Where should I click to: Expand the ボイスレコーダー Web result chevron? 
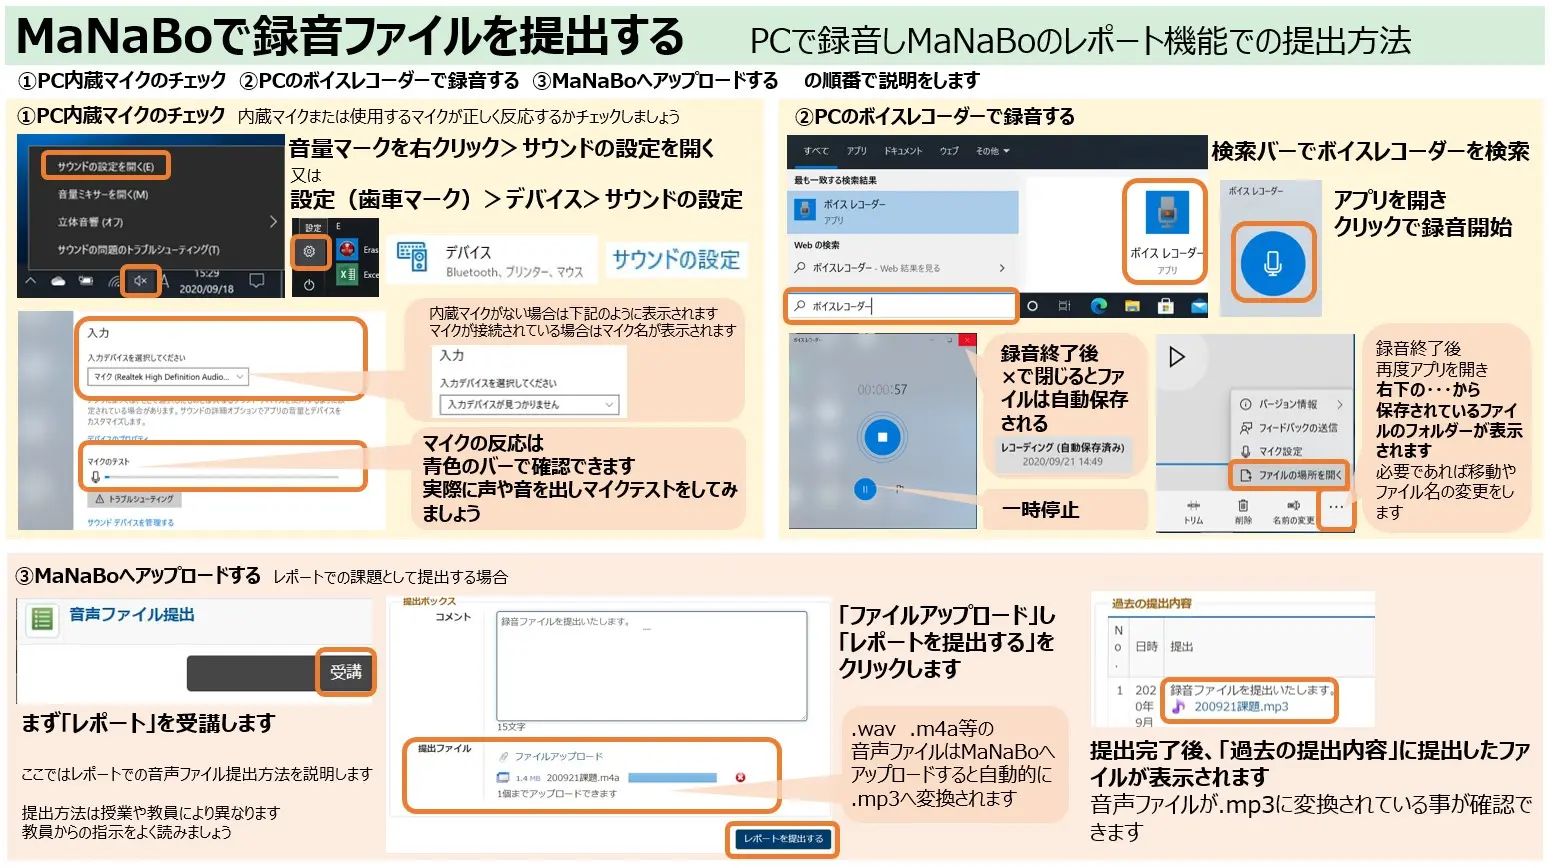tap(1002, 268)
